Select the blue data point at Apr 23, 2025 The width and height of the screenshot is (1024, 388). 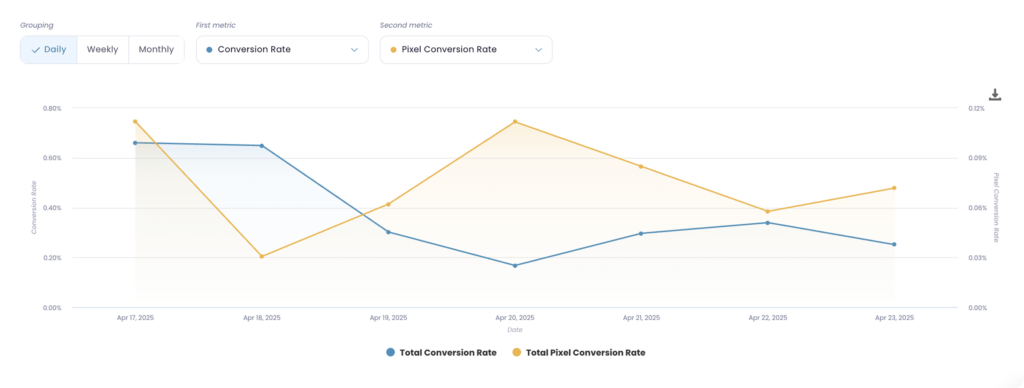[894, 244]
